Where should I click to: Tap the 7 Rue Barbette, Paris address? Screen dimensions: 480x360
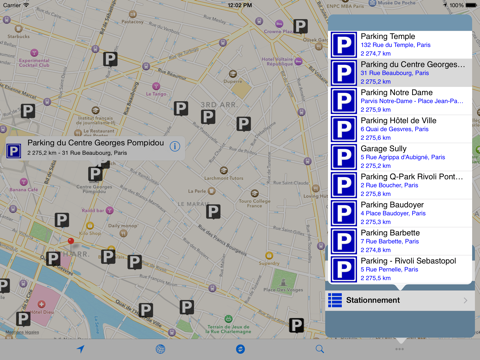[x=390, y=241]
